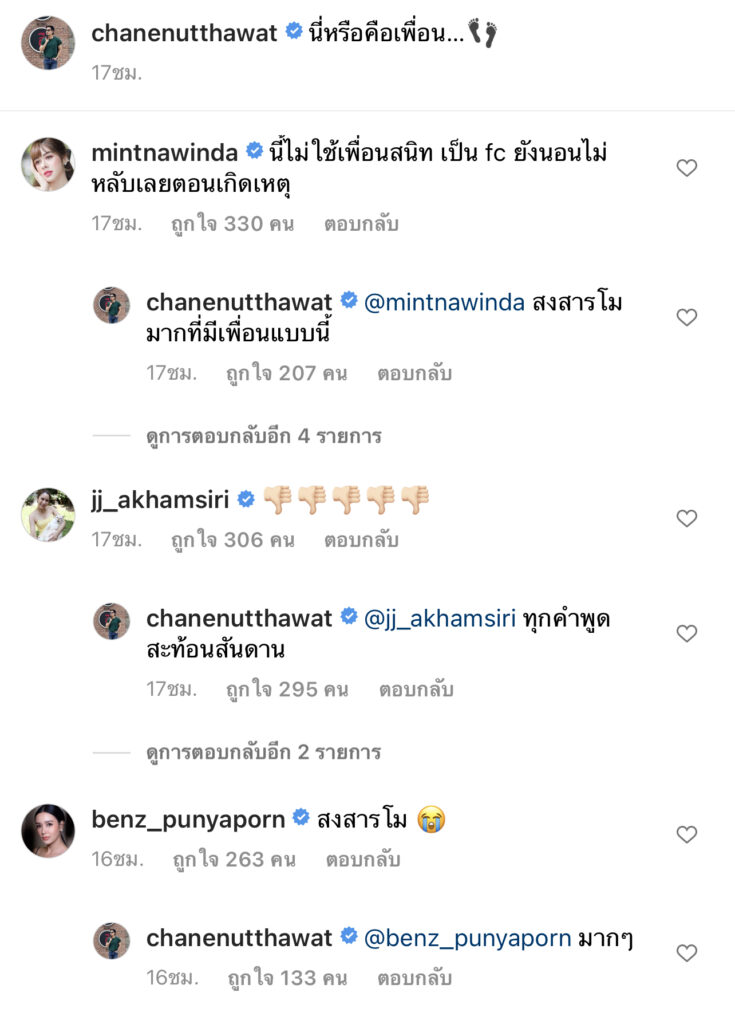View the 330 likes on mintnawinda's comment
The width and height of the screenshot is (735, 1024).
(x=232, y=224)
